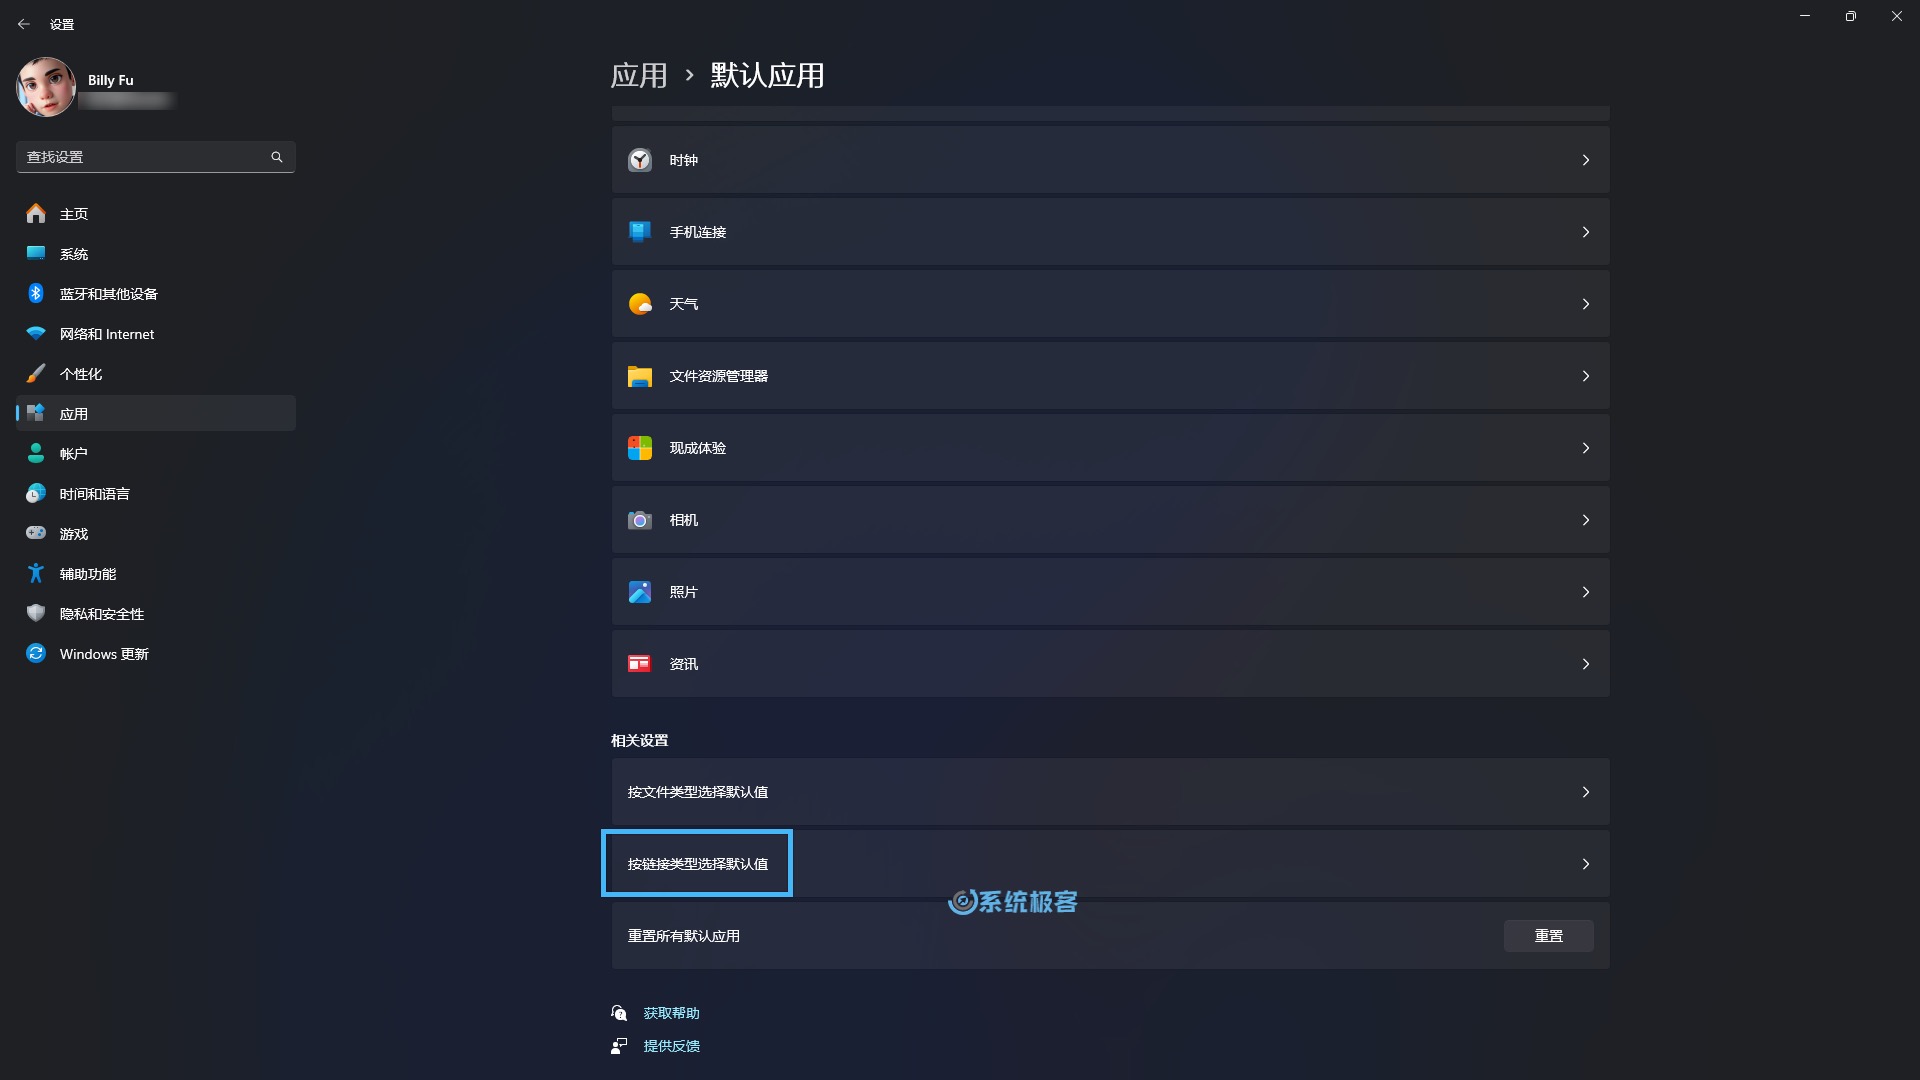Click 重置 all default apps button
The height and width of the screenshot is (1080, 1920).
[1549, 935]
